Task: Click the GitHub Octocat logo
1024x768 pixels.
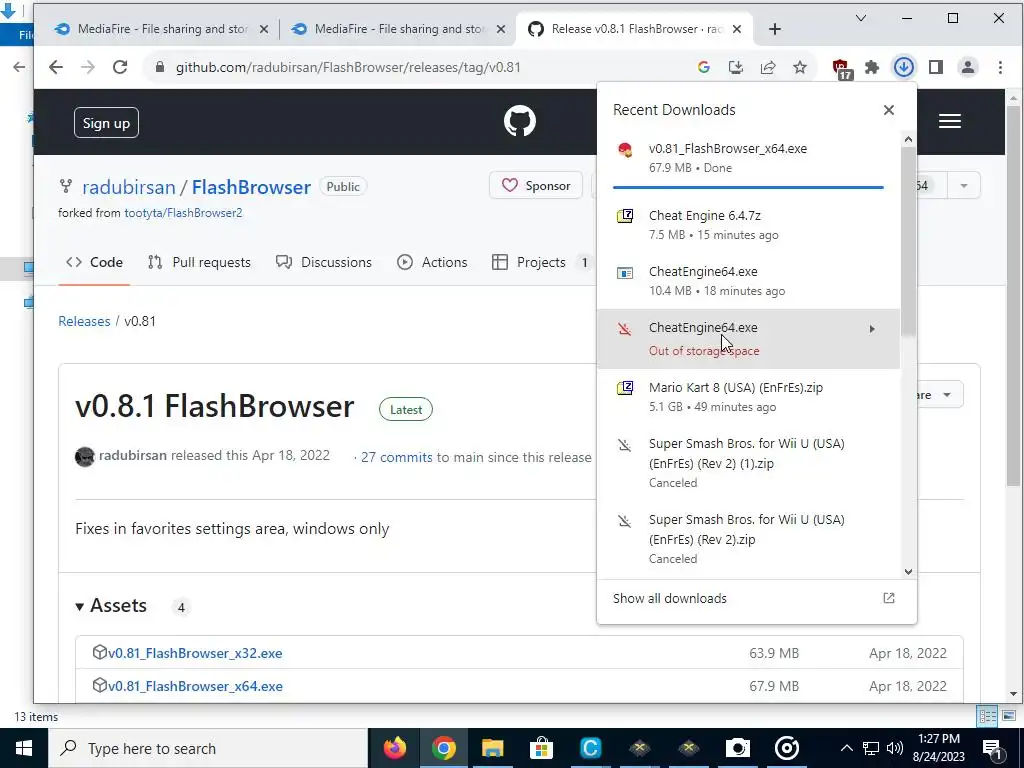Action: [x=520, y=121]
